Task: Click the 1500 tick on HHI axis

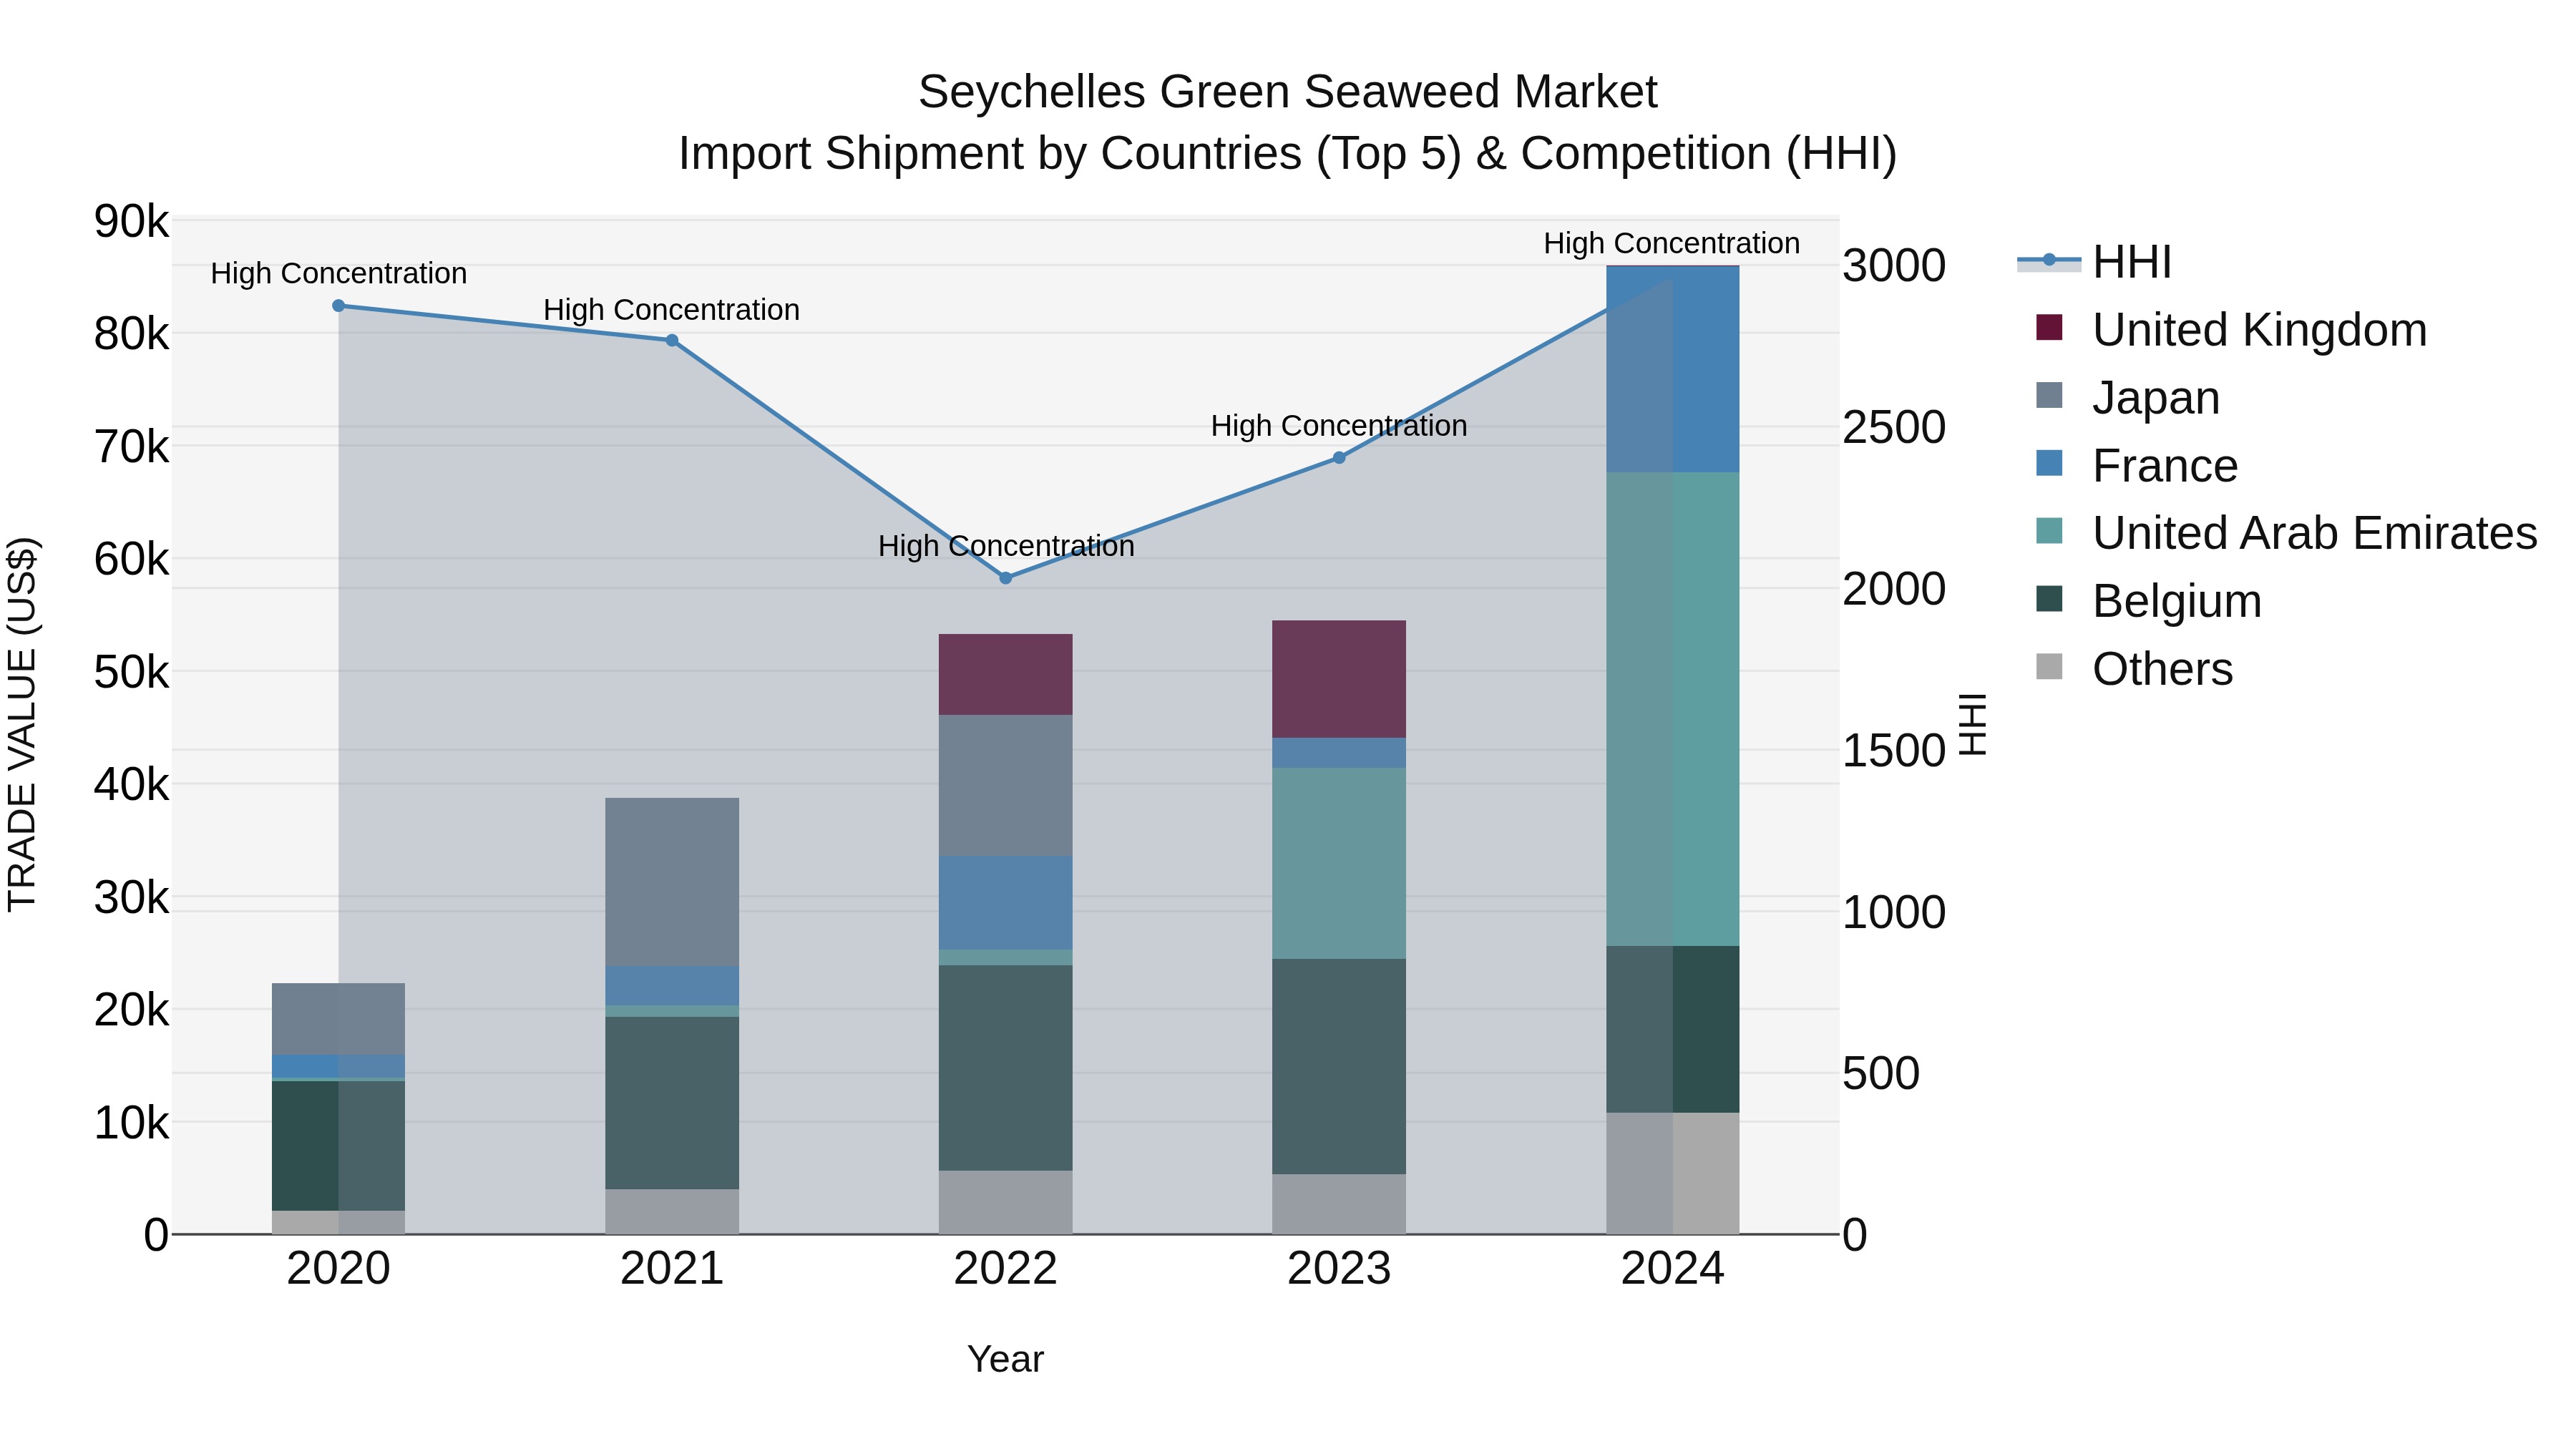Action: (1894, 751)
